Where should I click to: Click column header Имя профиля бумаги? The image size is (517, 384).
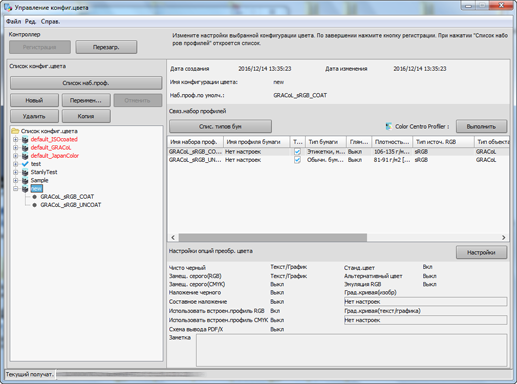[x=257, y=142]
